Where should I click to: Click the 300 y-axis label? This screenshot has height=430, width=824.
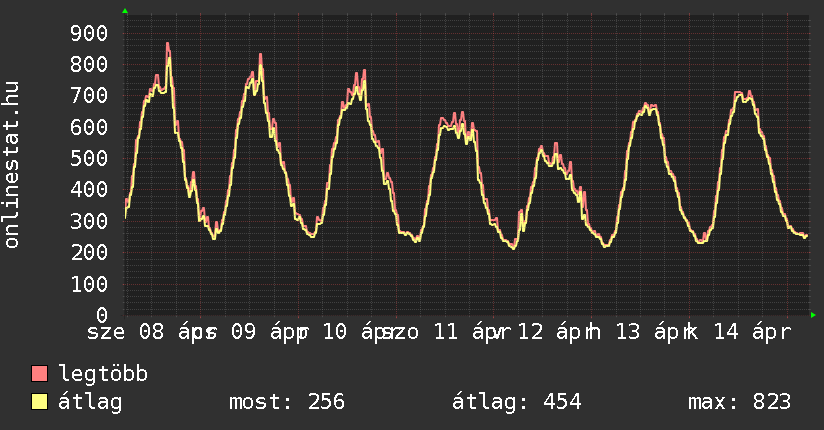(89, 221)
